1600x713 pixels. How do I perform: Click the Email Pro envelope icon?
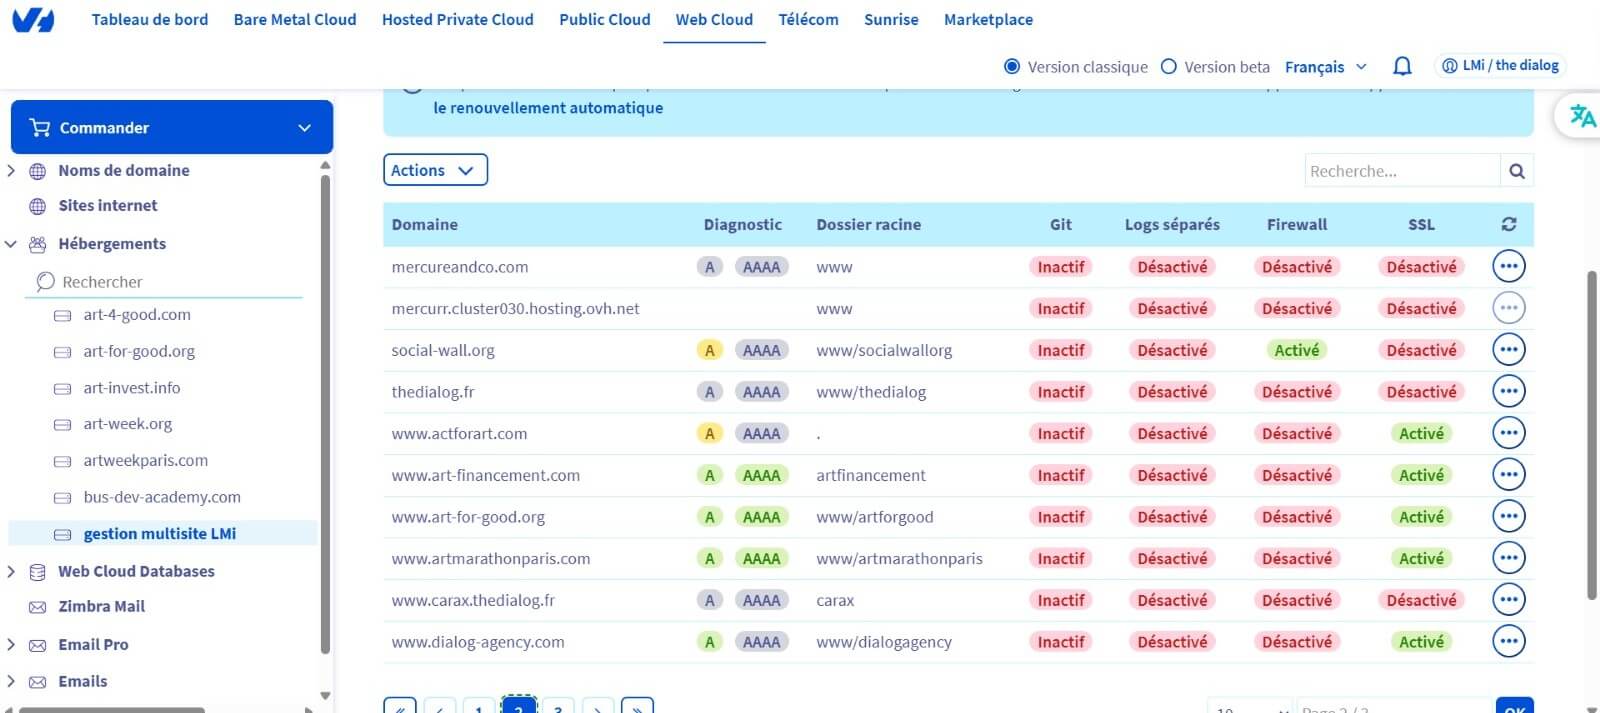(x=37, y=645)
